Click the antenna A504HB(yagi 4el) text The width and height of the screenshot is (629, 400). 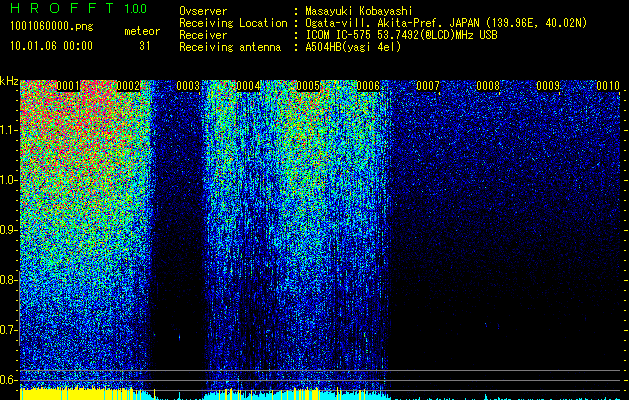[x=353, y=47]
